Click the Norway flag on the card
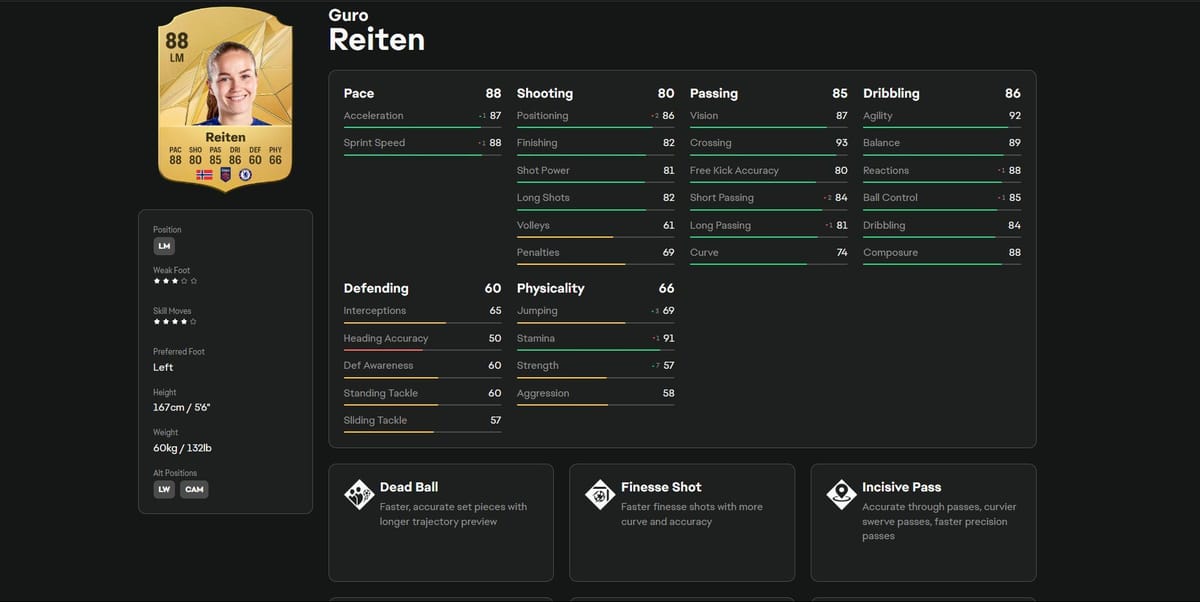 click(204, 174)
